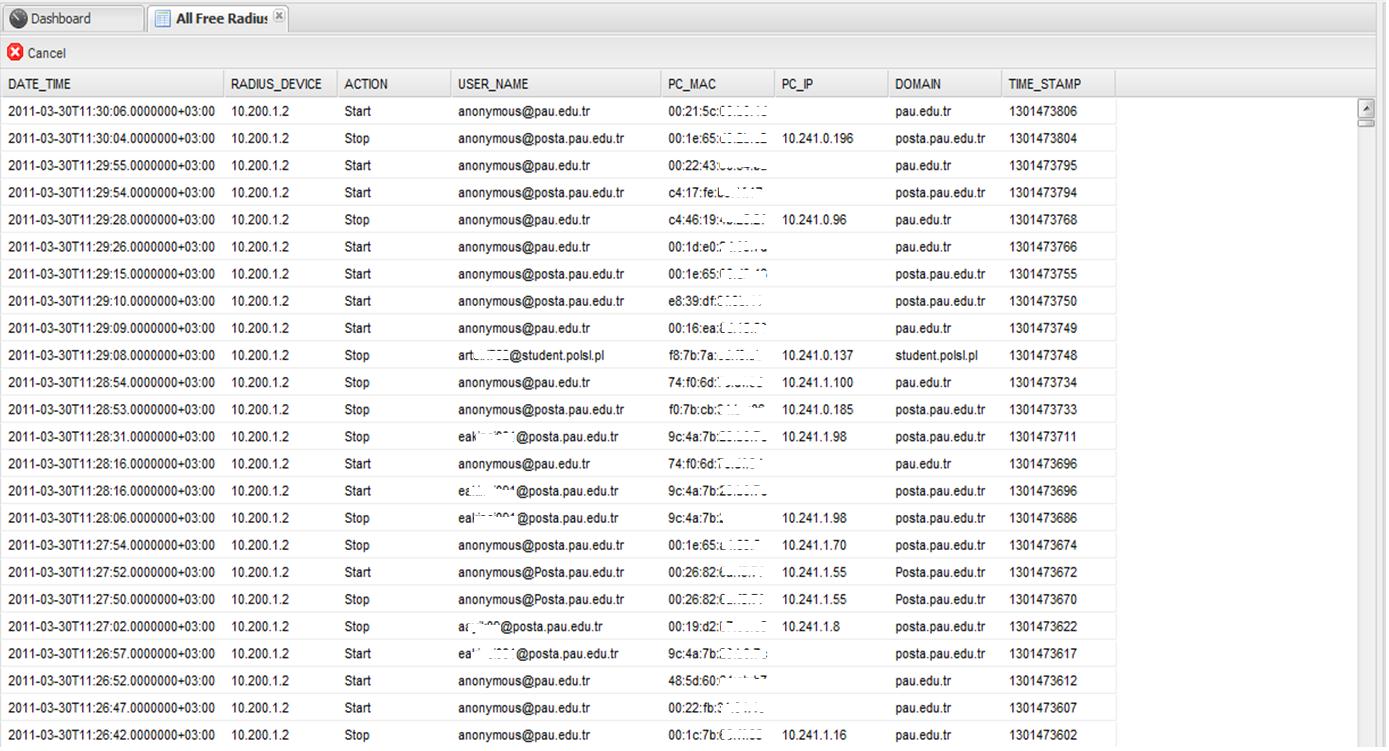
Task: Click the vertical scrollbar thumb
Action: pyautogui.click(x=1366, y=123)
